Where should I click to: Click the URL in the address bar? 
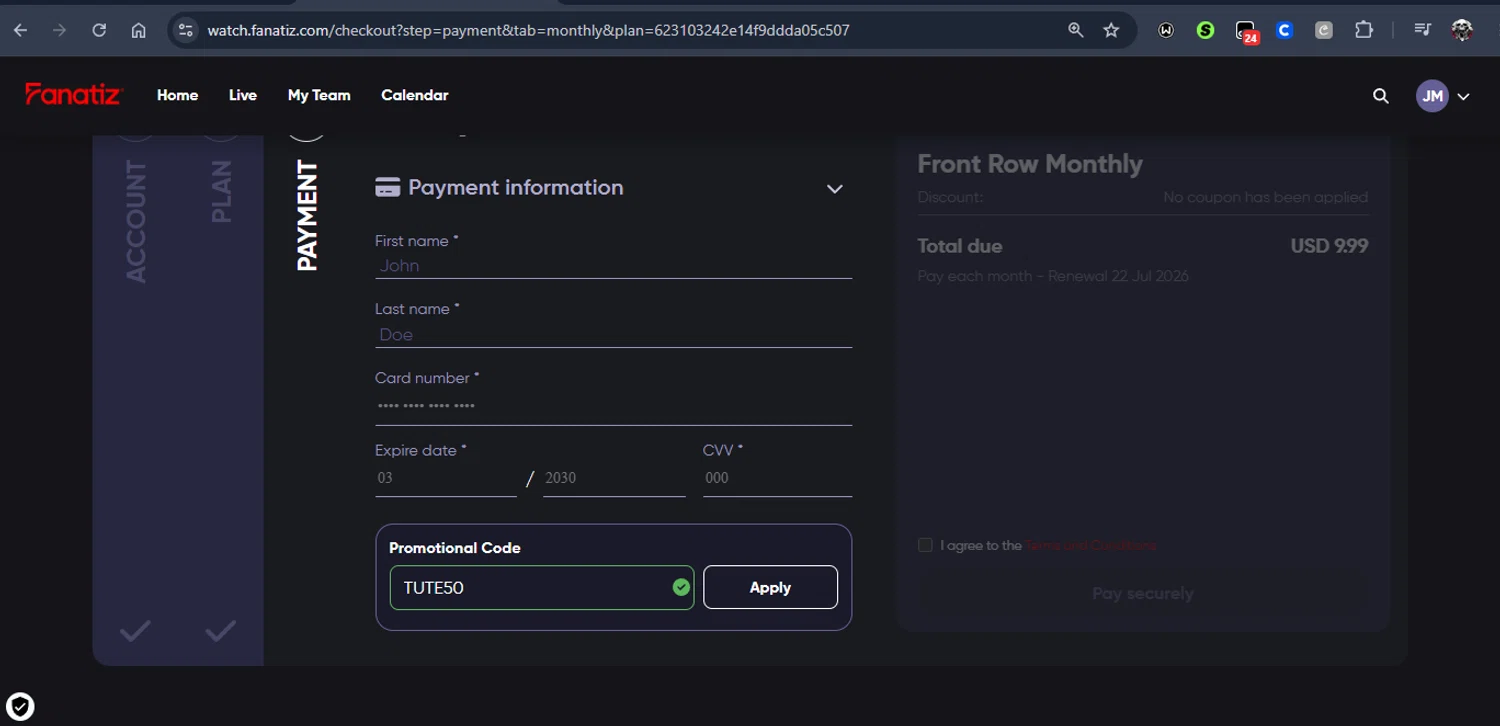[528, 30]
